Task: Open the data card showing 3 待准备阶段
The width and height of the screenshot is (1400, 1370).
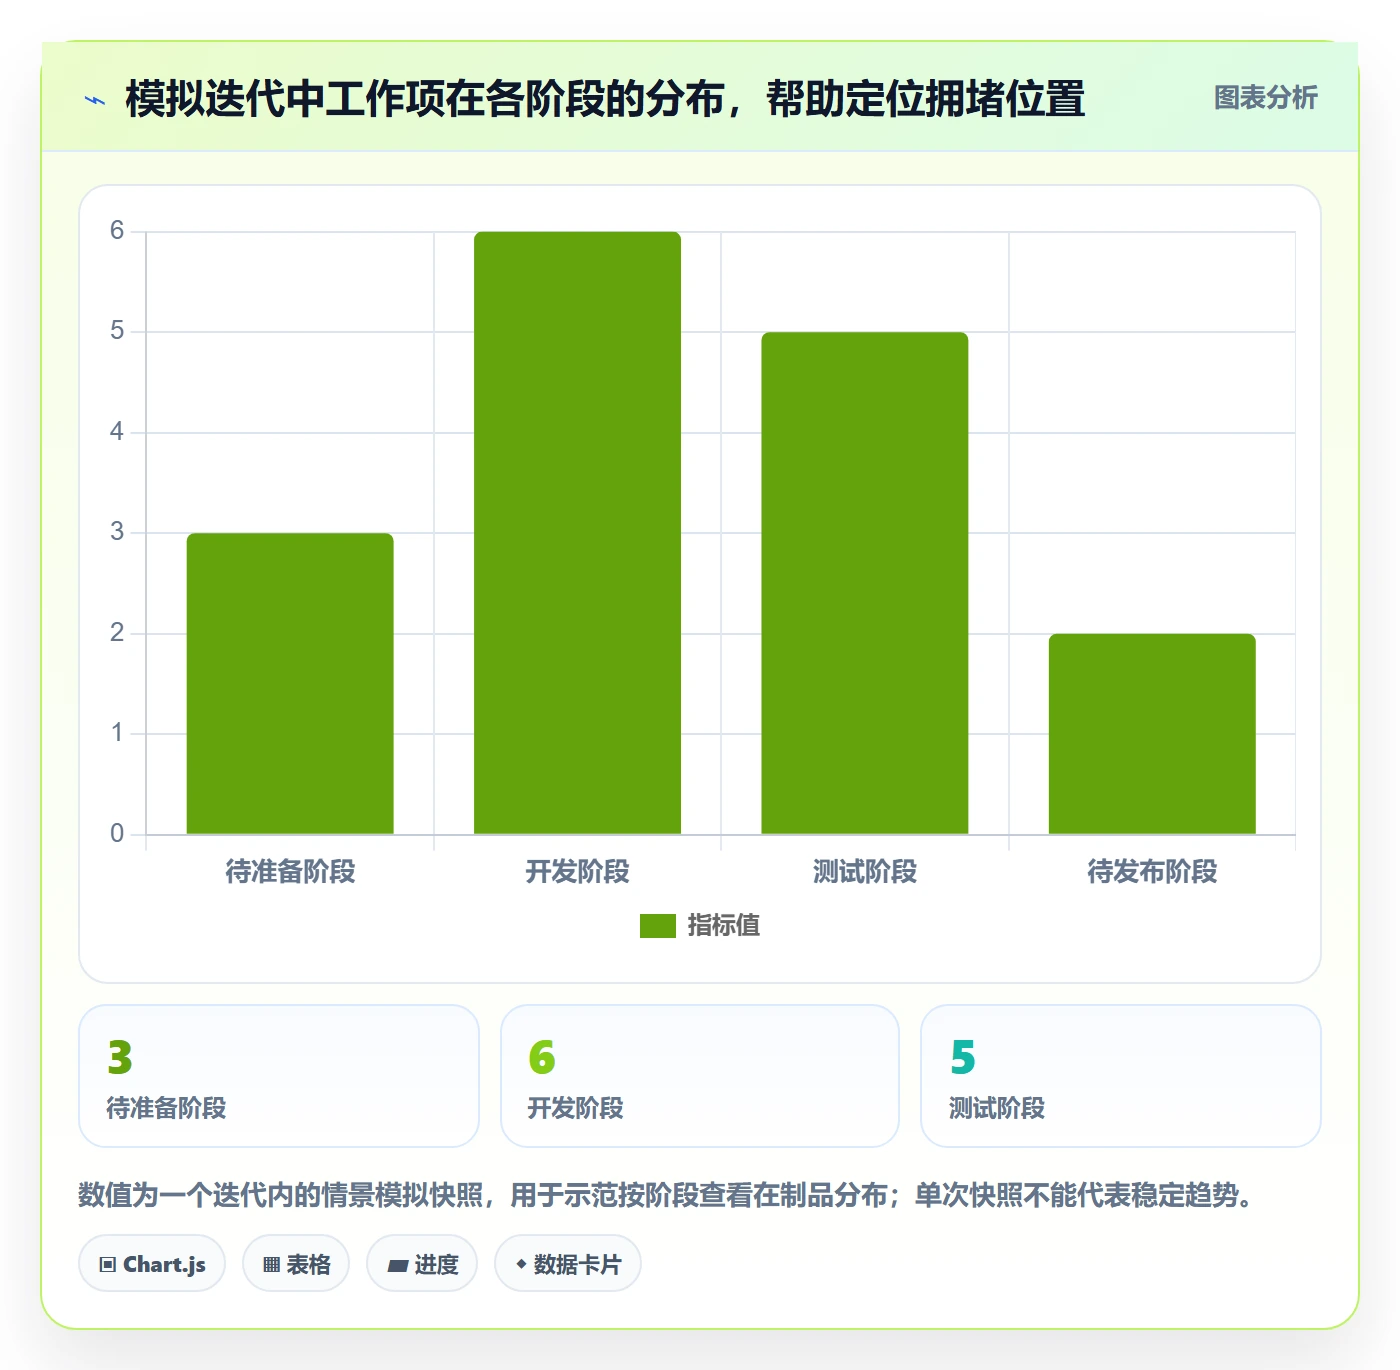Action: (279, 1076)
